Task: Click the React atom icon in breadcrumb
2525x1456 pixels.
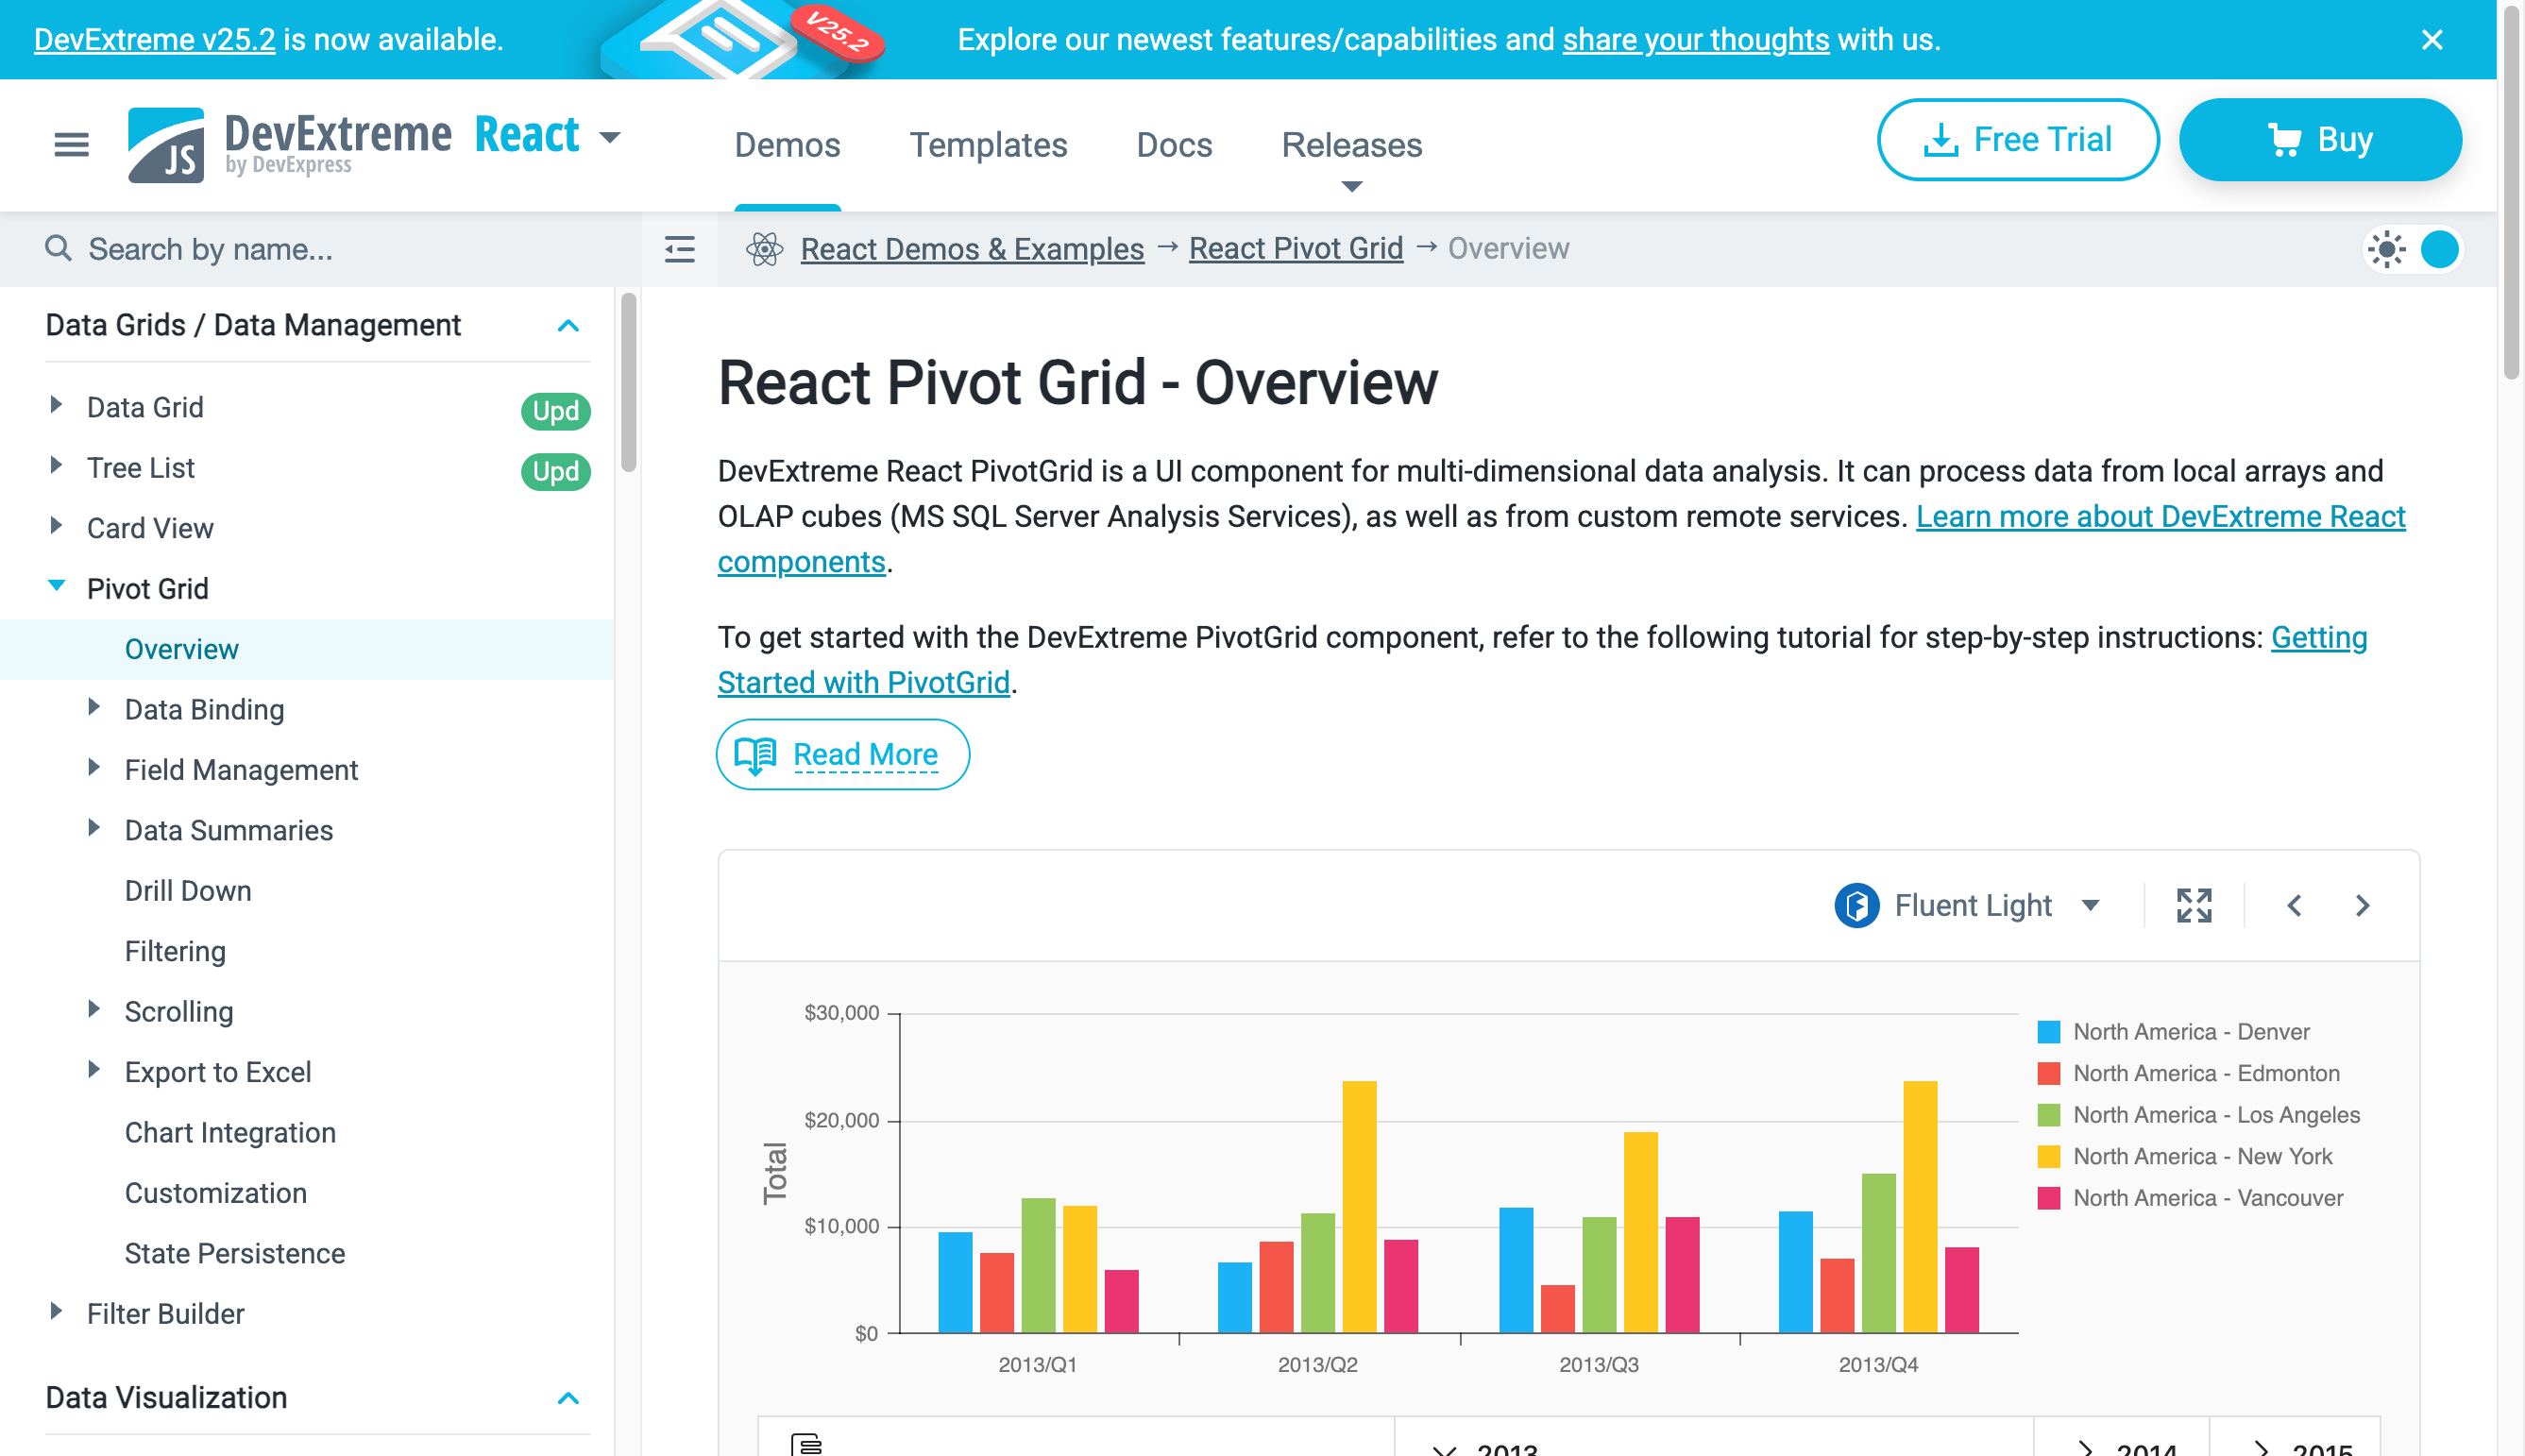Action: 764,249
